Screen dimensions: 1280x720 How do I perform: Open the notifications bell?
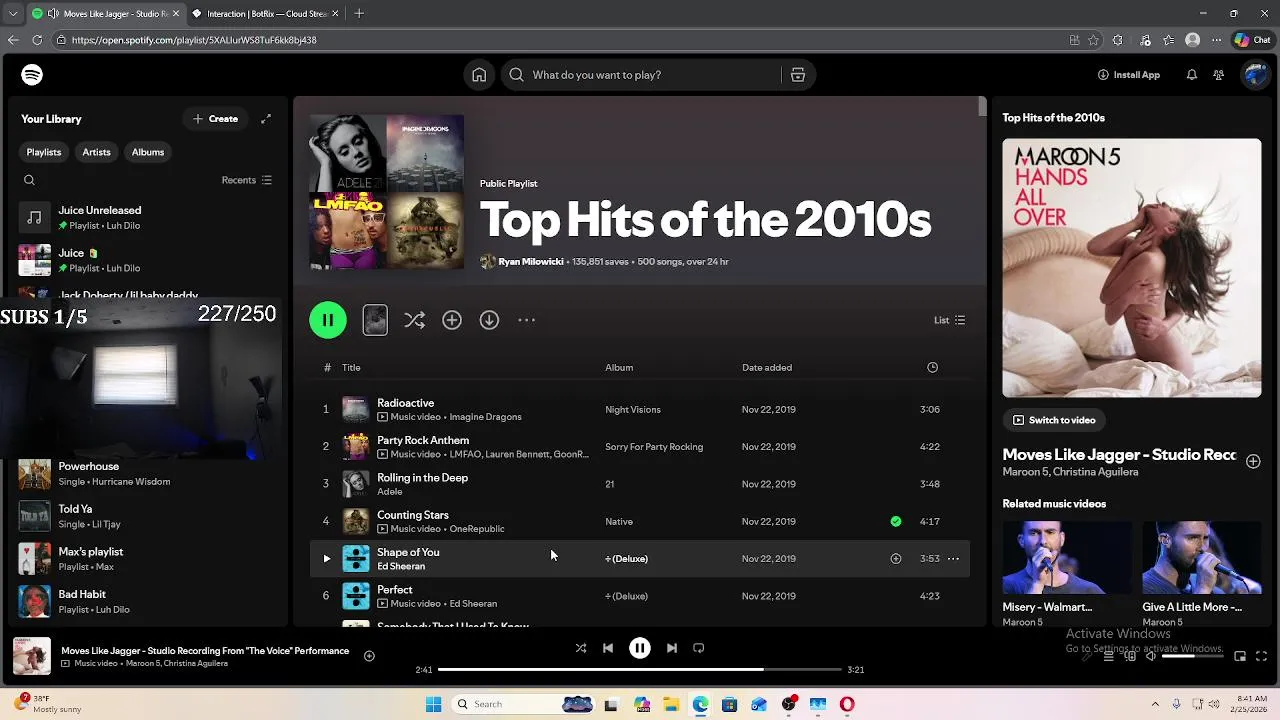[1191, 75]
